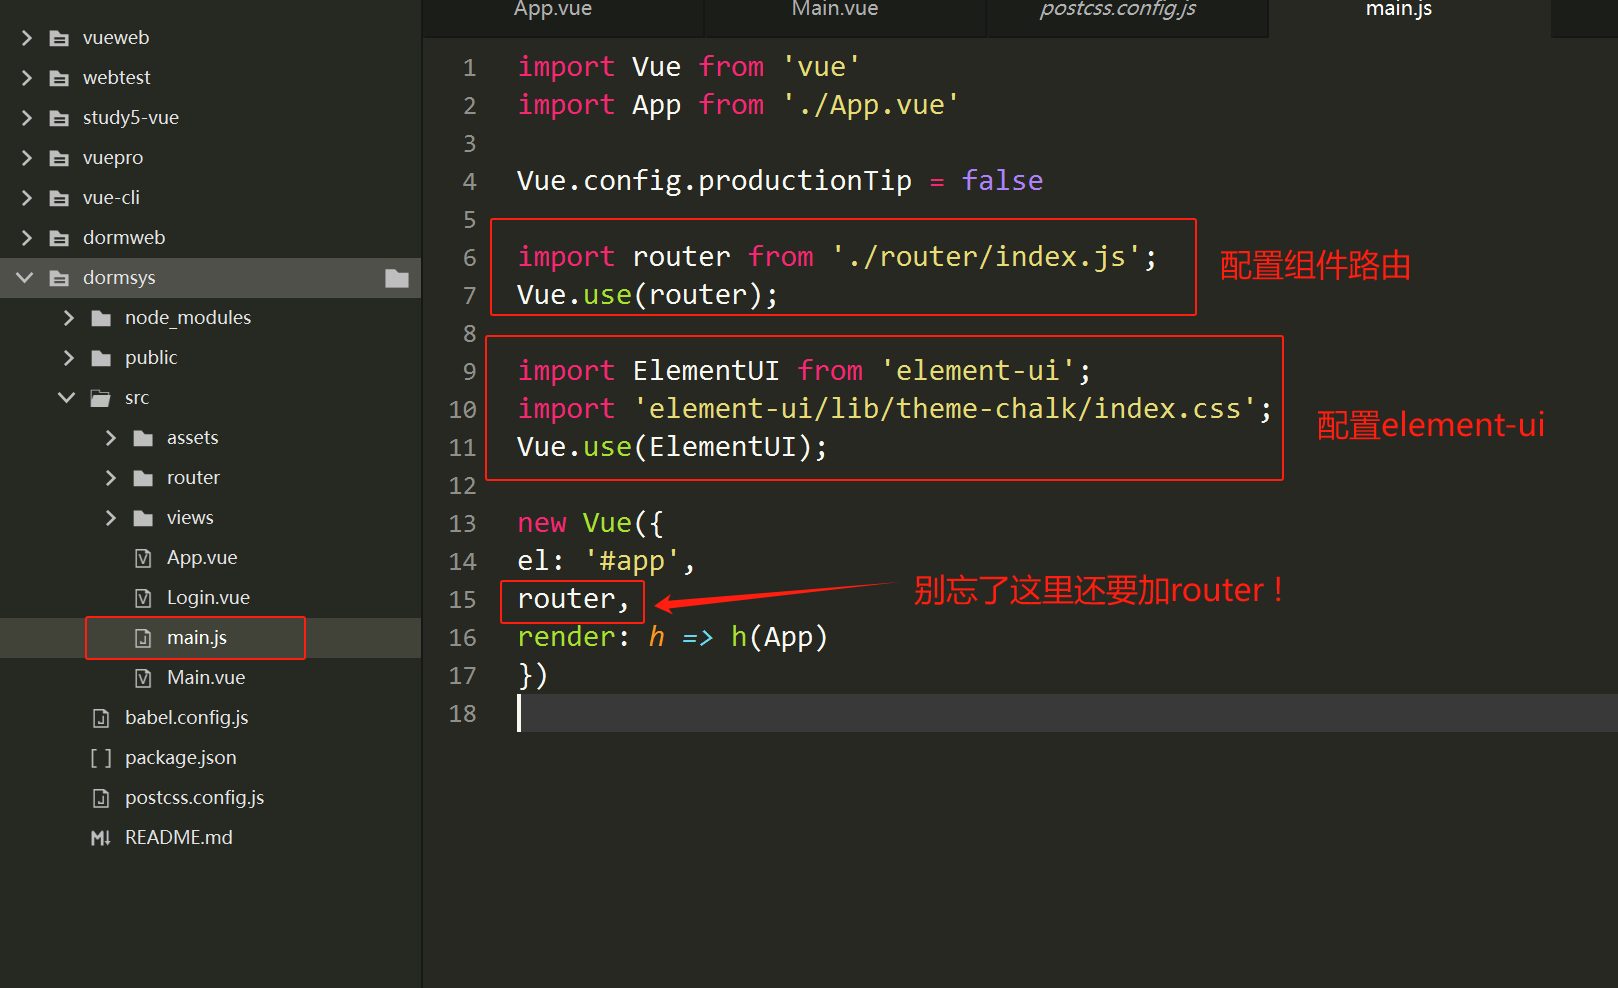The width and height of the screenshot is (1618, 988).
Task: Switch to the Main.vue tab
Action: click(x=834, y=10)
